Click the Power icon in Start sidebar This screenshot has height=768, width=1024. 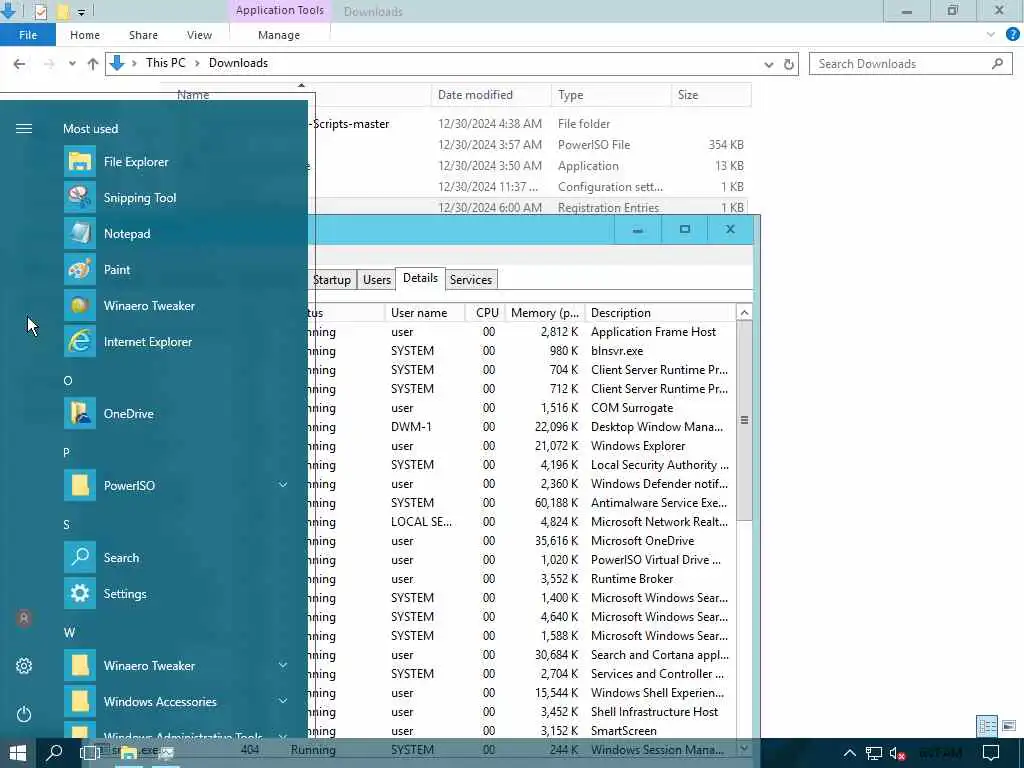pyautogui.click(x=24, y=714)
